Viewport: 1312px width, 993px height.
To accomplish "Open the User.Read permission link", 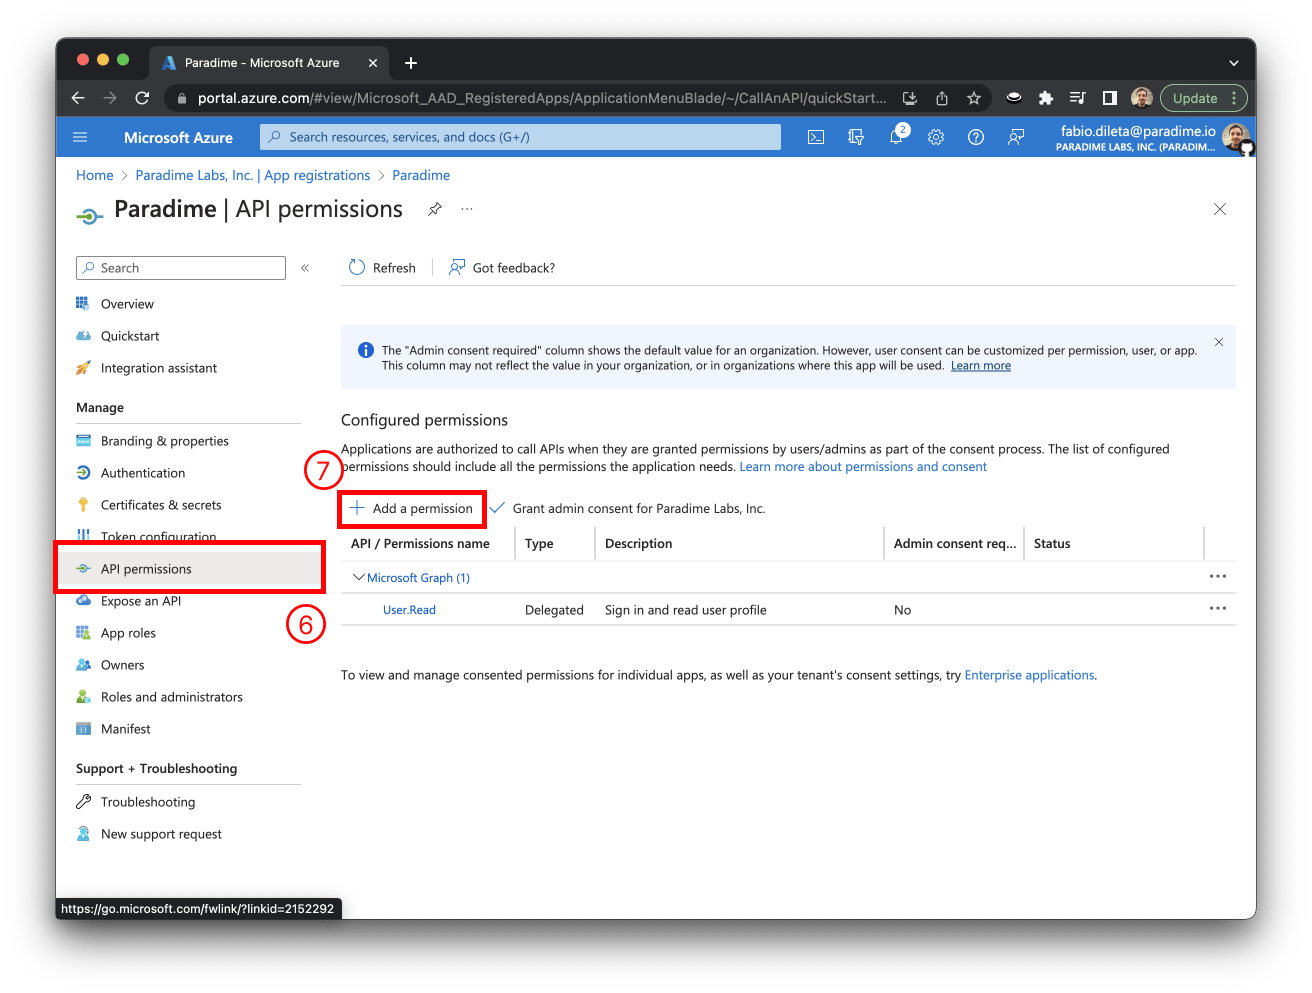I will (x=409, y=610).
